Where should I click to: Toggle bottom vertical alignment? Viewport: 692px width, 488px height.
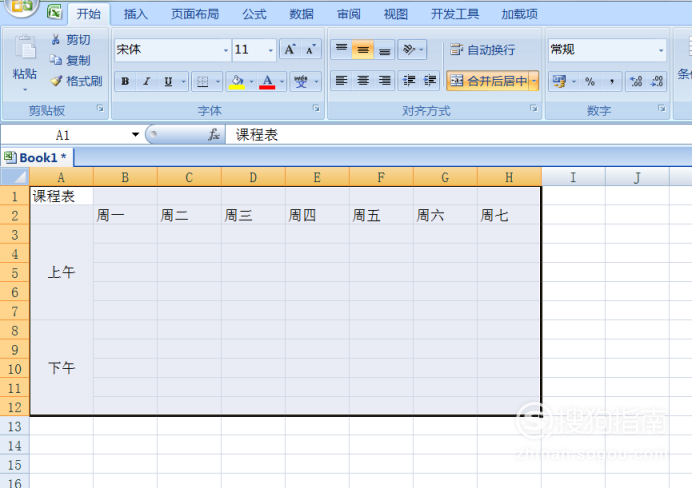pos(384,49)
